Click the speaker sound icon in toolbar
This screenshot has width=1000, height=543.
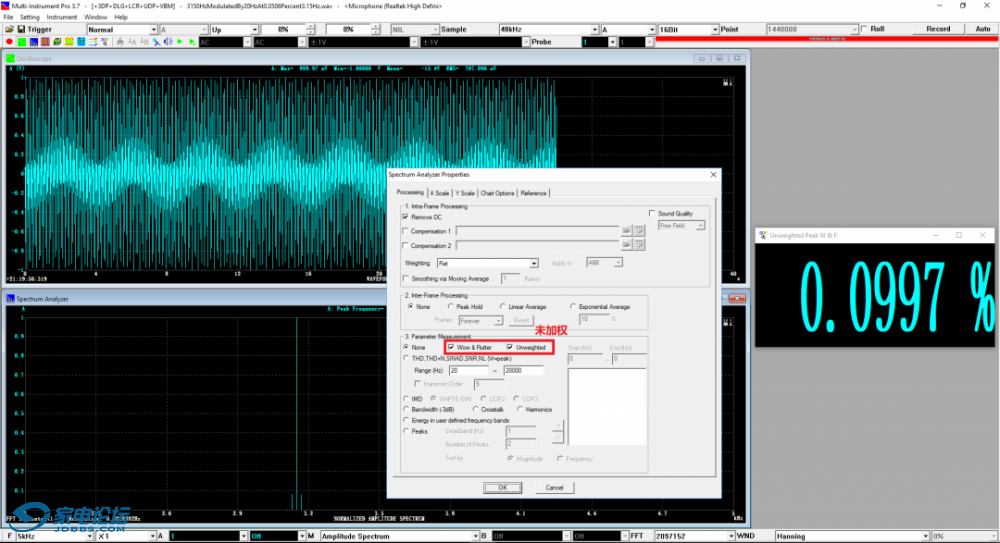tap(168, 42)
